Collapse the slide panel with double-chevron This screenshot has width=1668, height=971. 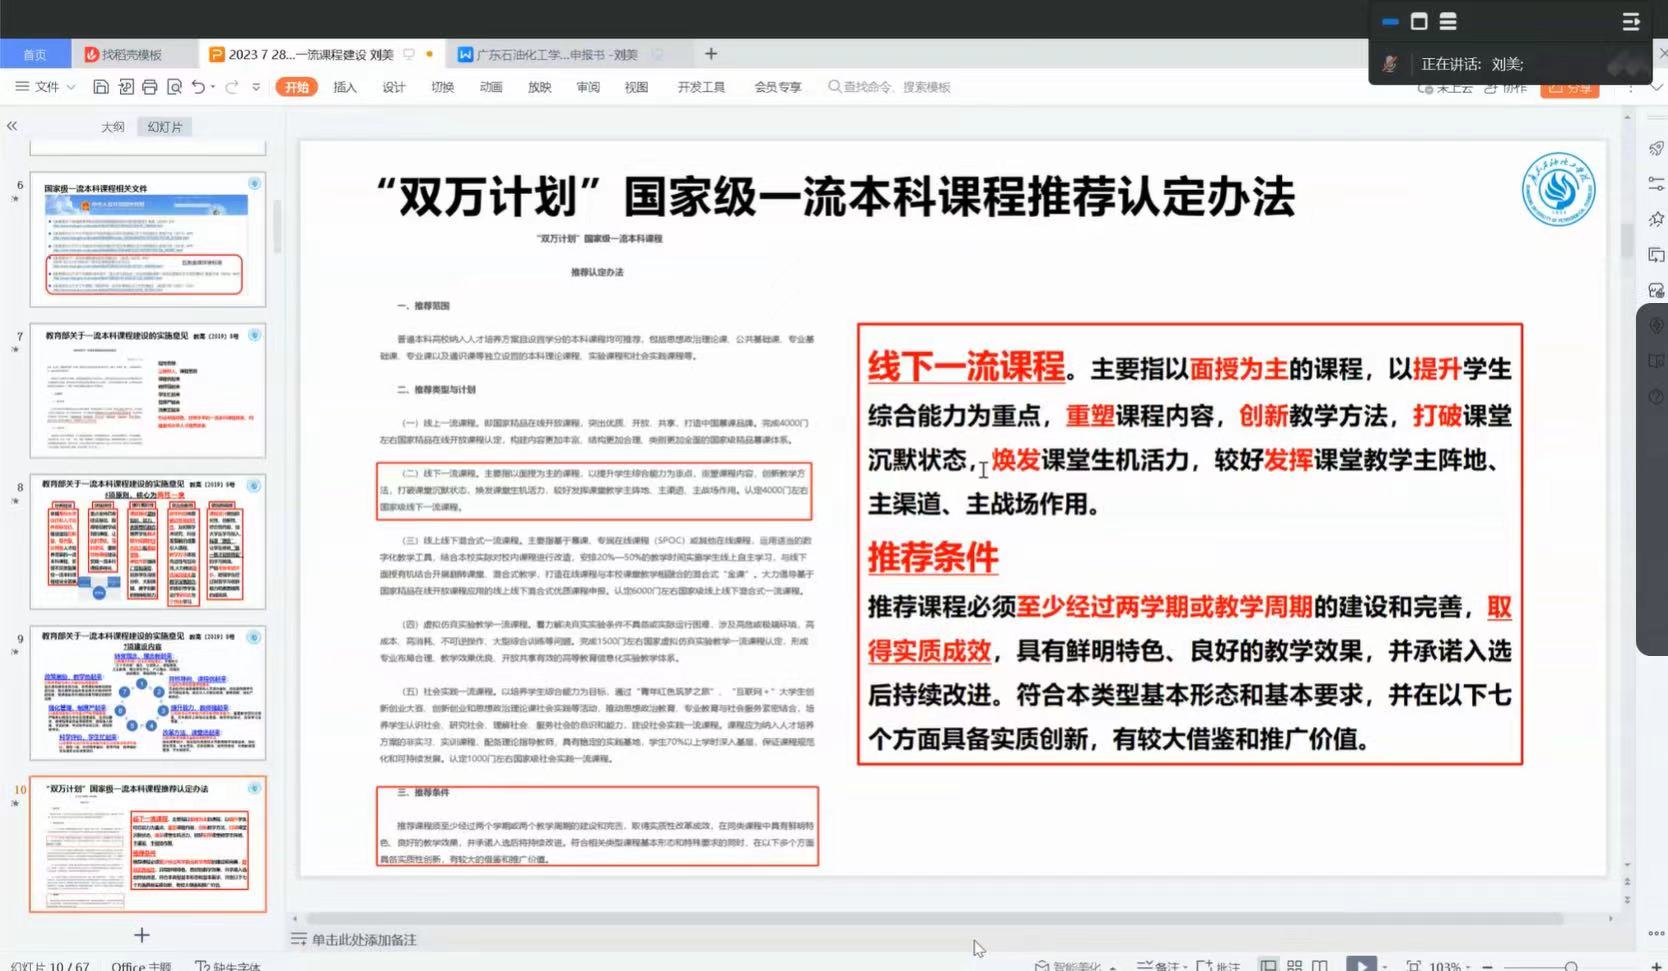tap(12, 126)
